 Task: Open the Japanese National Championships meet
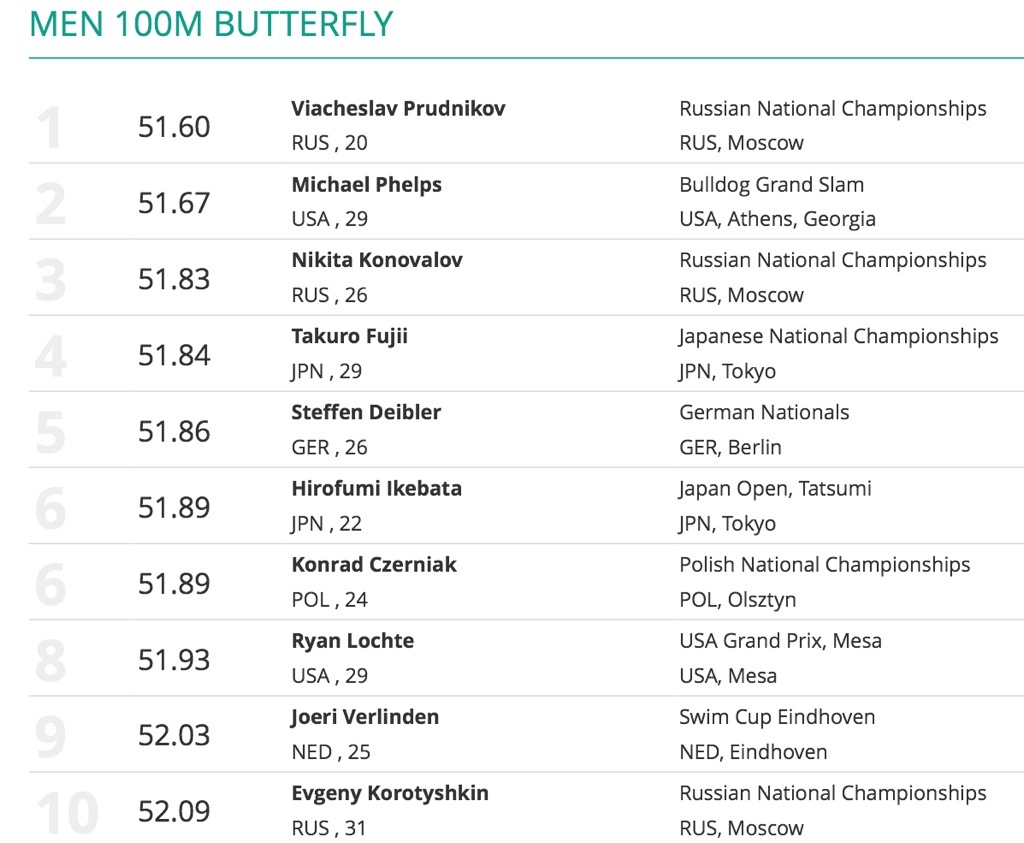[x=838, y=336]
